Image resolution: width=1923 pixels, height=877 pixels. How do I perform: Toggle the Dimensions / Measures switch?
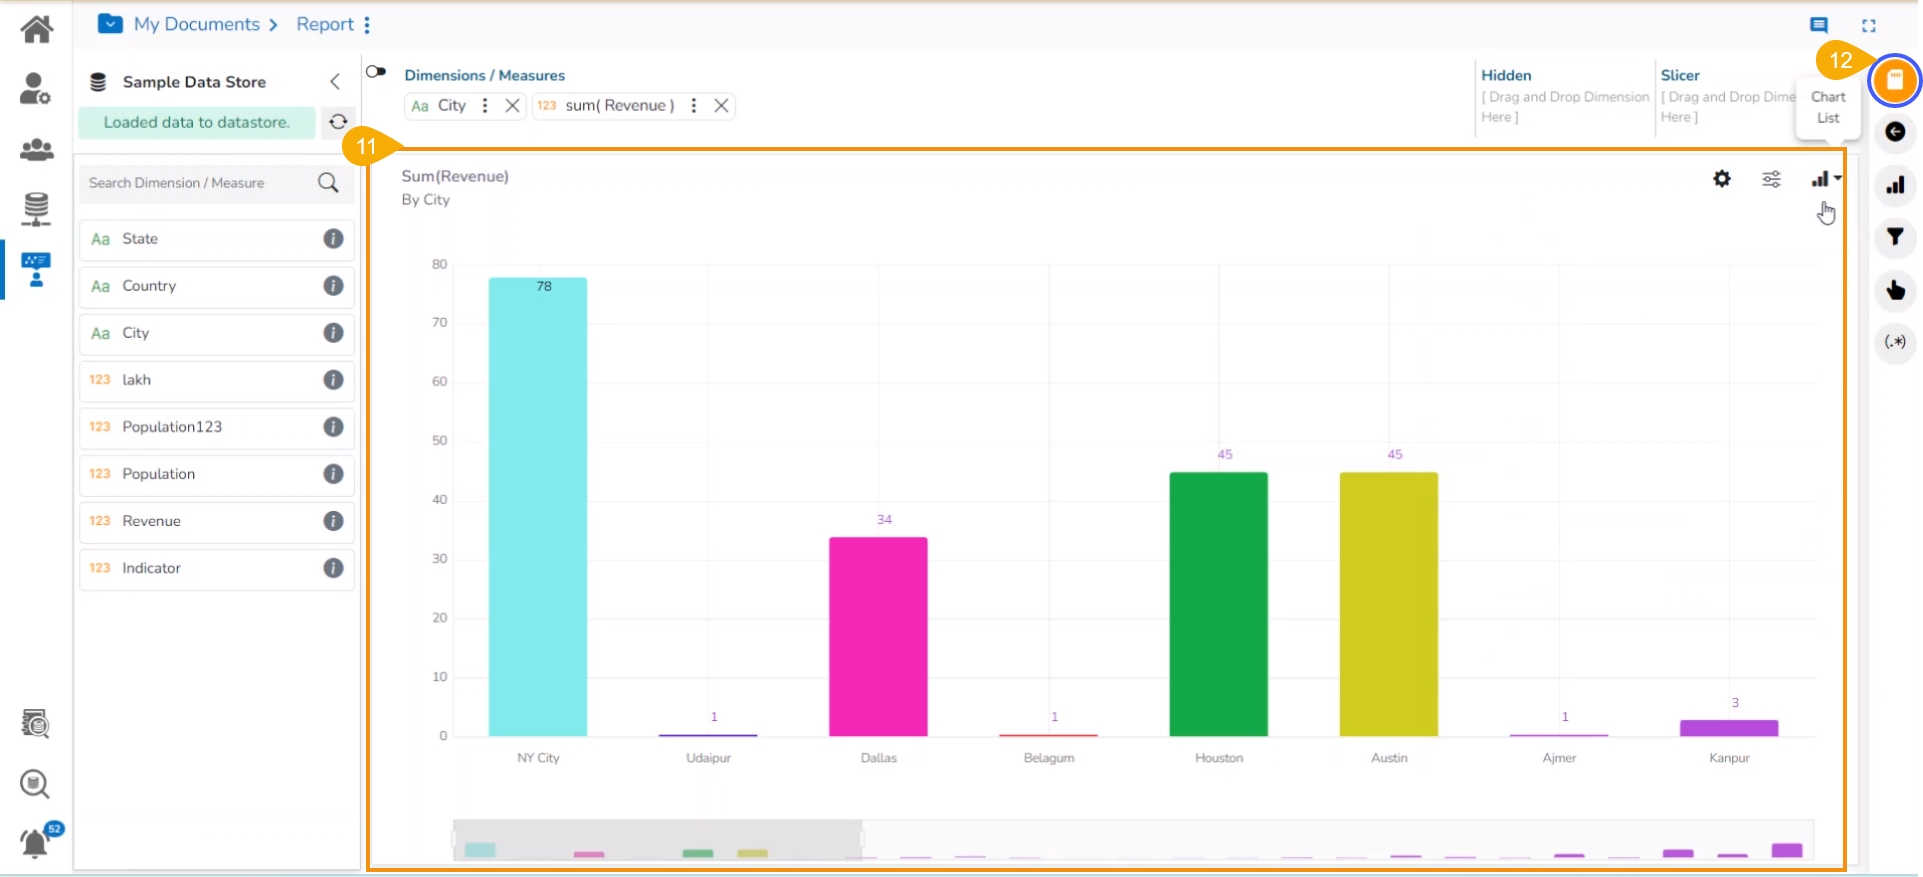(376, 72)
